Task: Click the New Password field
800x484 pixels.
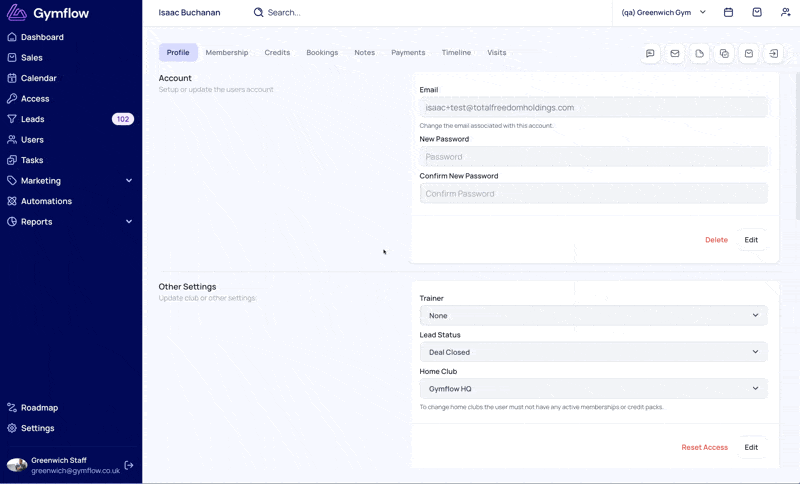Action: point(593,157)
